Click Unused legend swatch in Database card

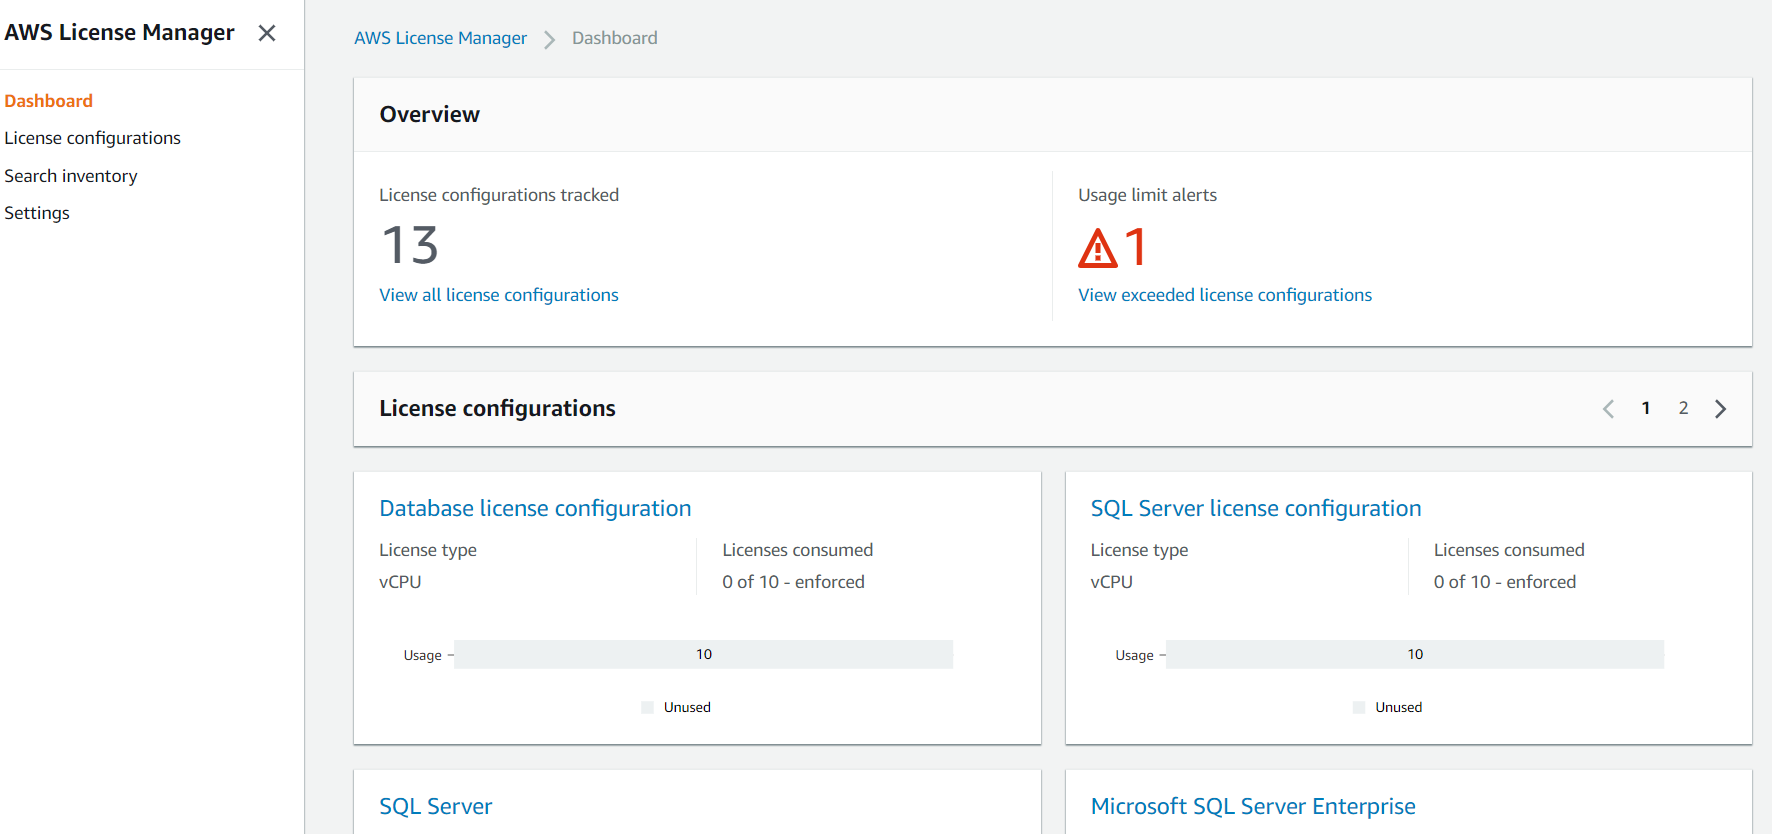[647, 707]
